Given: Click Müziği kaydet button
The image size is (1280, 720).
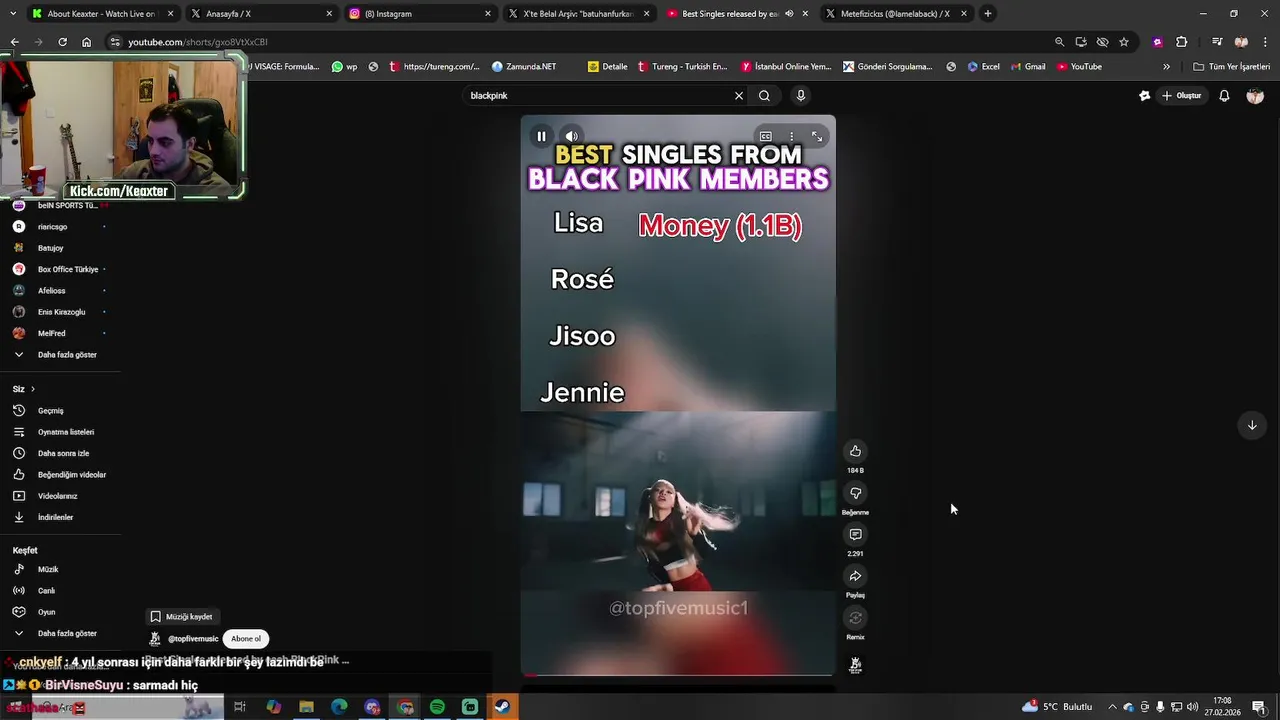Looking at the screenshot, I should pos(181,617).
